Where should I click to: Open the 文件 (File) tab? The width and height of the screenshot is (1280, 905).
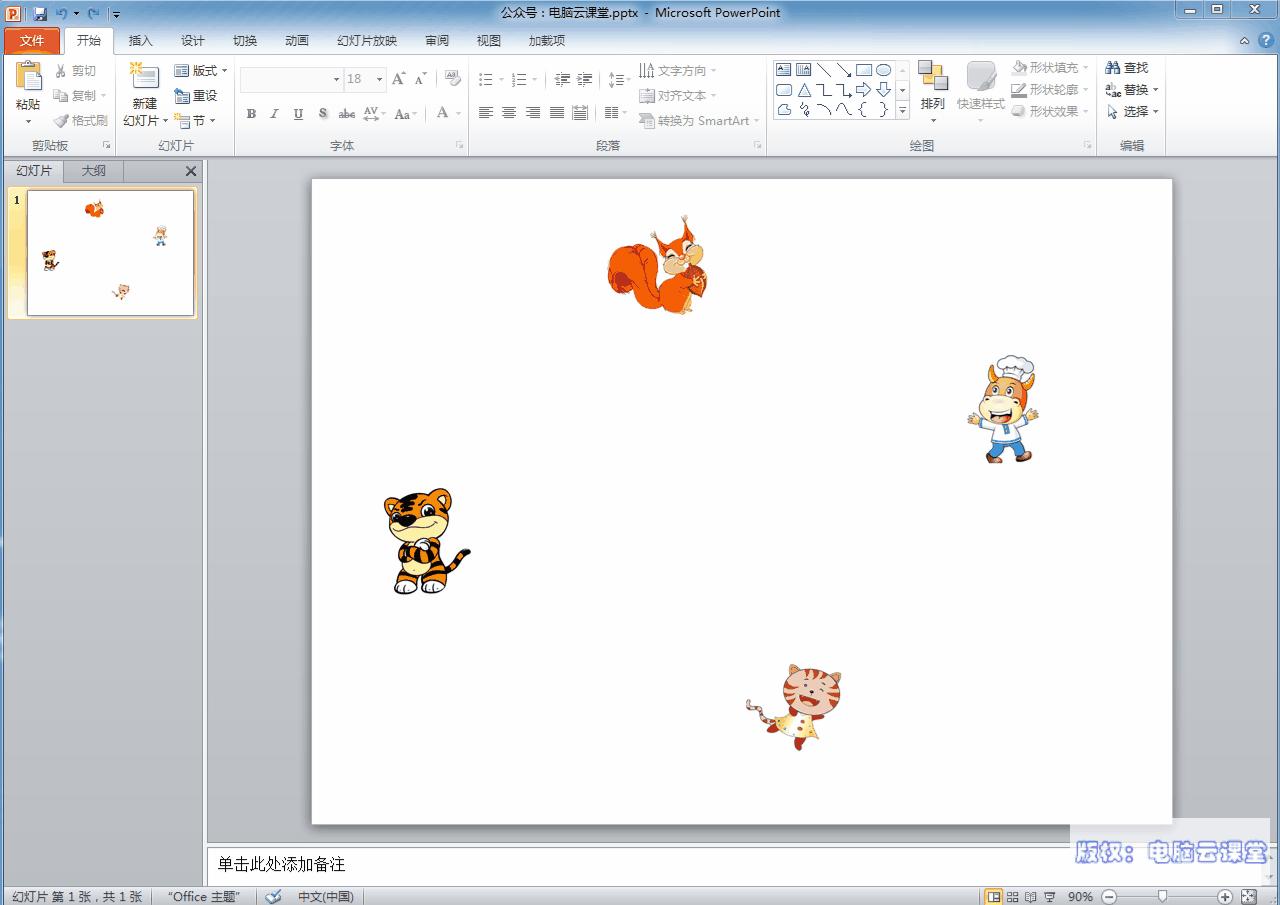pos(32,41)
